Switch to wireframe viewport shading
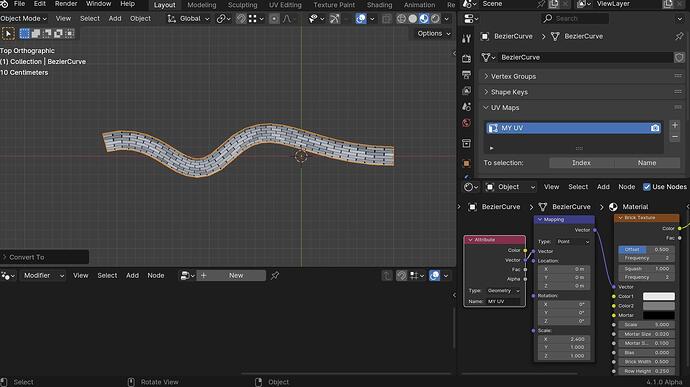Image resolution: width=690 pixels, height=387 pixels. click(401, 18)
